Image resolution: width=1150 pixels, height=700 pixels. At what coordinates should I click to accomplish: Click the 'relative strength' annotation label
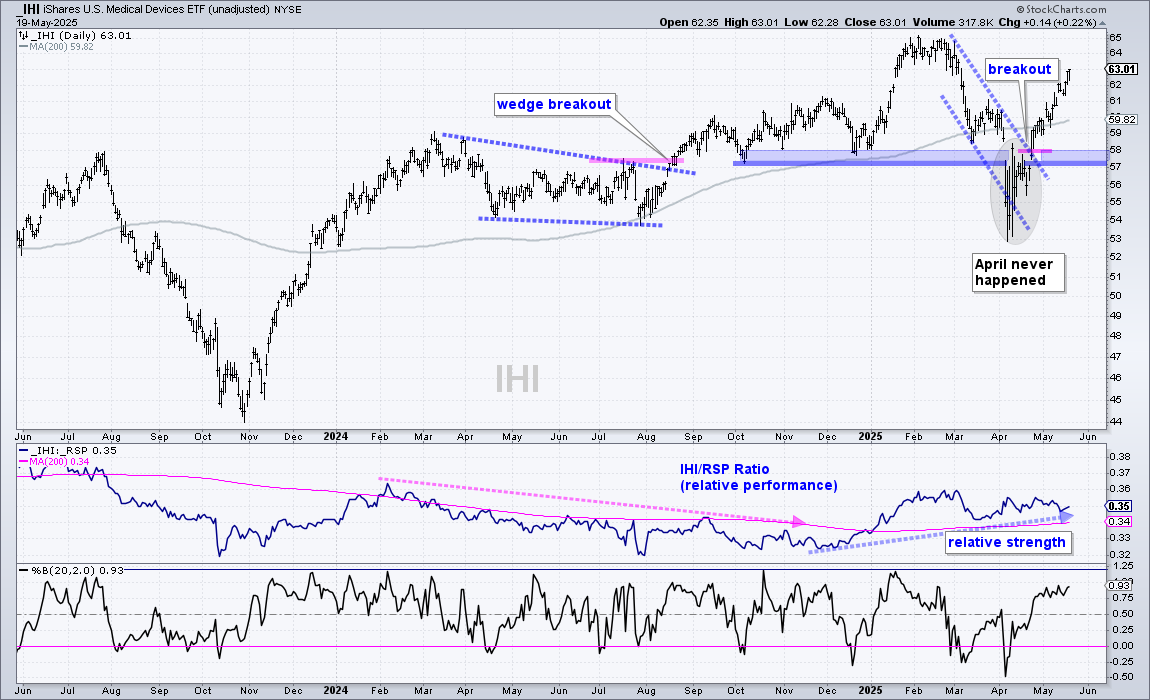[x=1006, y=542]
